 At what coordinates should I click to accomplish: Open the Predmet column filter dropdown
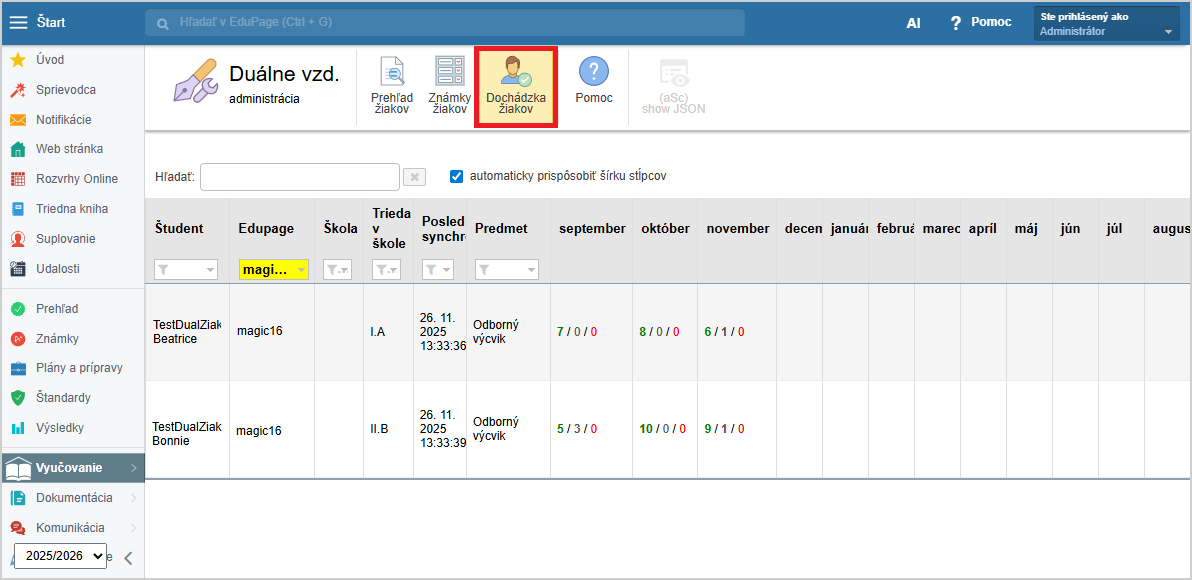[506, 269]
